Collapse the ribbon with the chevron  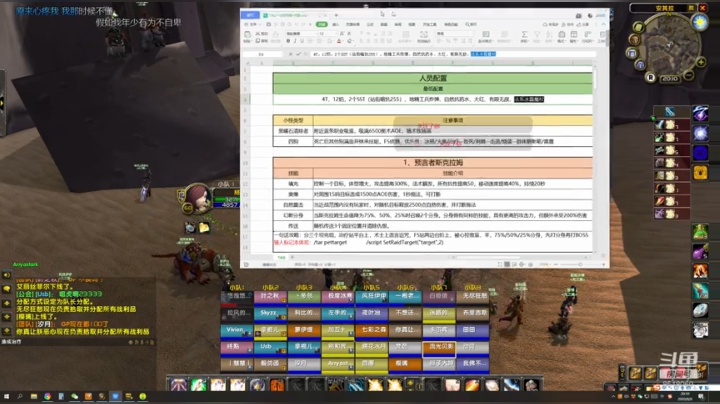pos(603,24)
